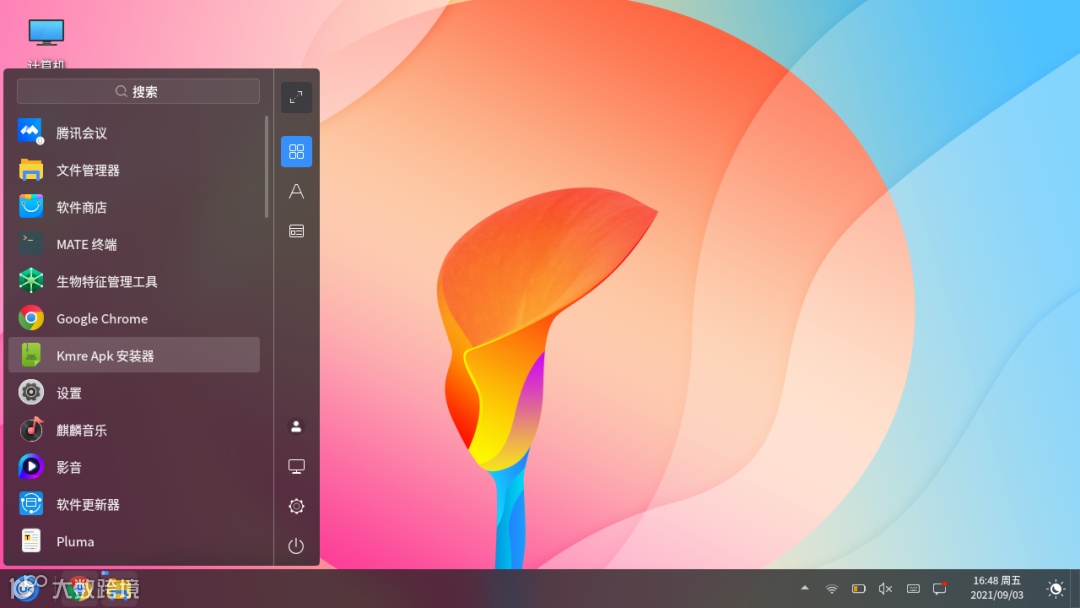The height and width of the screenshot is (608, 1080).
Task: Open keyboard input method tray icon
Action: pyautogui.click(x=913, y=589)
